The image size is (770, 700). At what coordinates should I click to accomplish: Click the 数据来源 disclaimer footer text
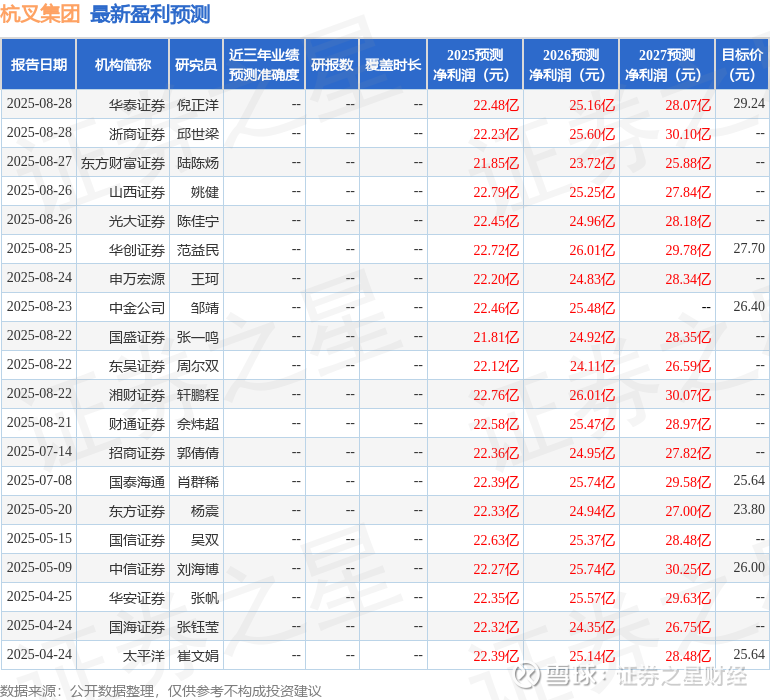[x=161, y=691]
